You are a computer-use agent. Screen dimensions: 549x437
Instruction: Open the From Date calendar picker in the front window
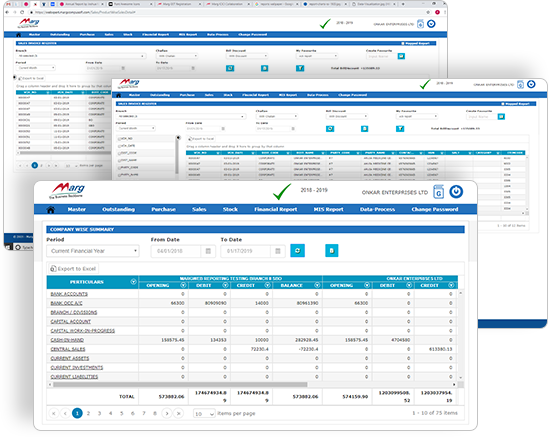tap(208, 251)
